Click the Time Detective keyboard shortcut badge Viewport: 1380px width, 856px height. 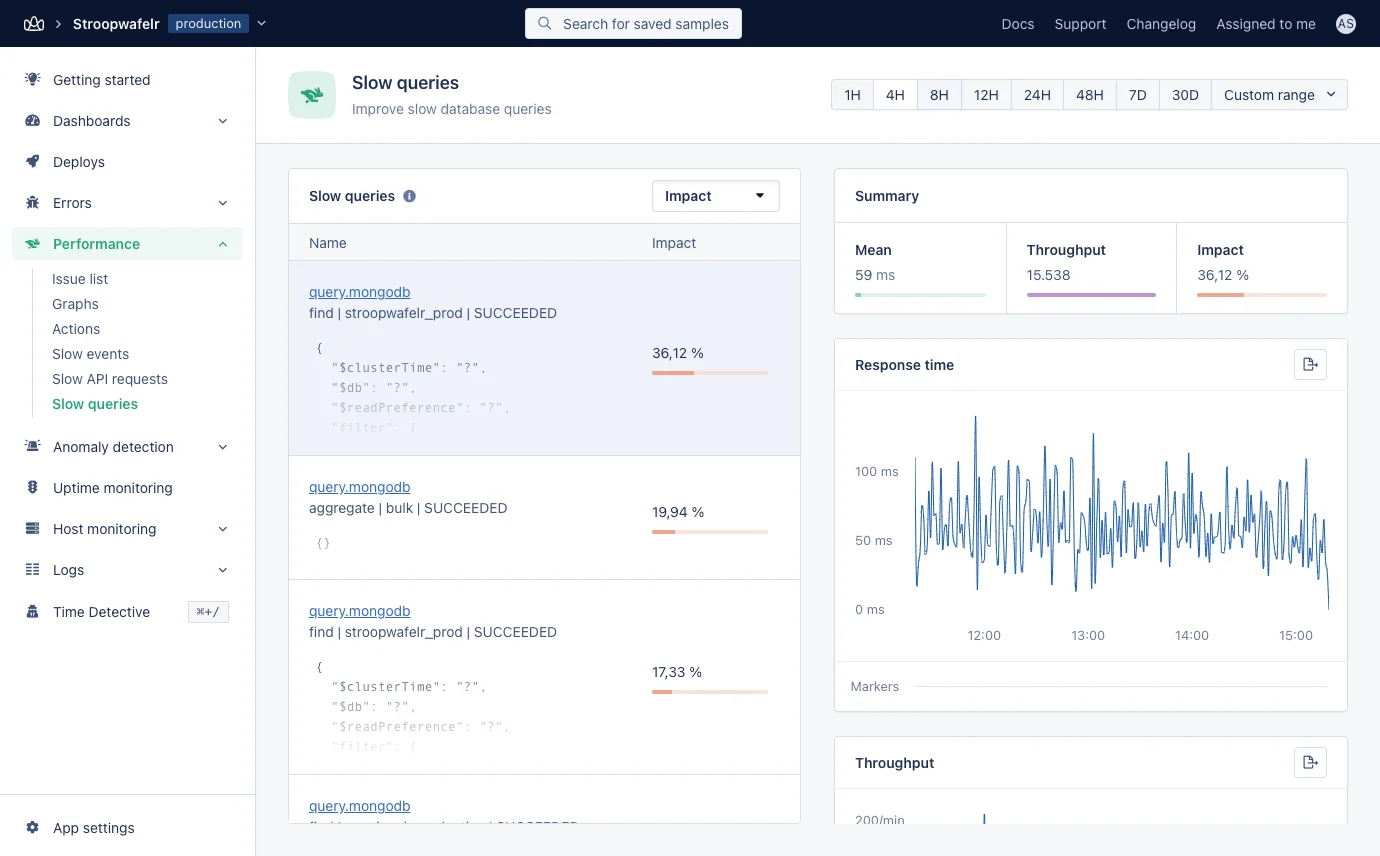[208, 612]
